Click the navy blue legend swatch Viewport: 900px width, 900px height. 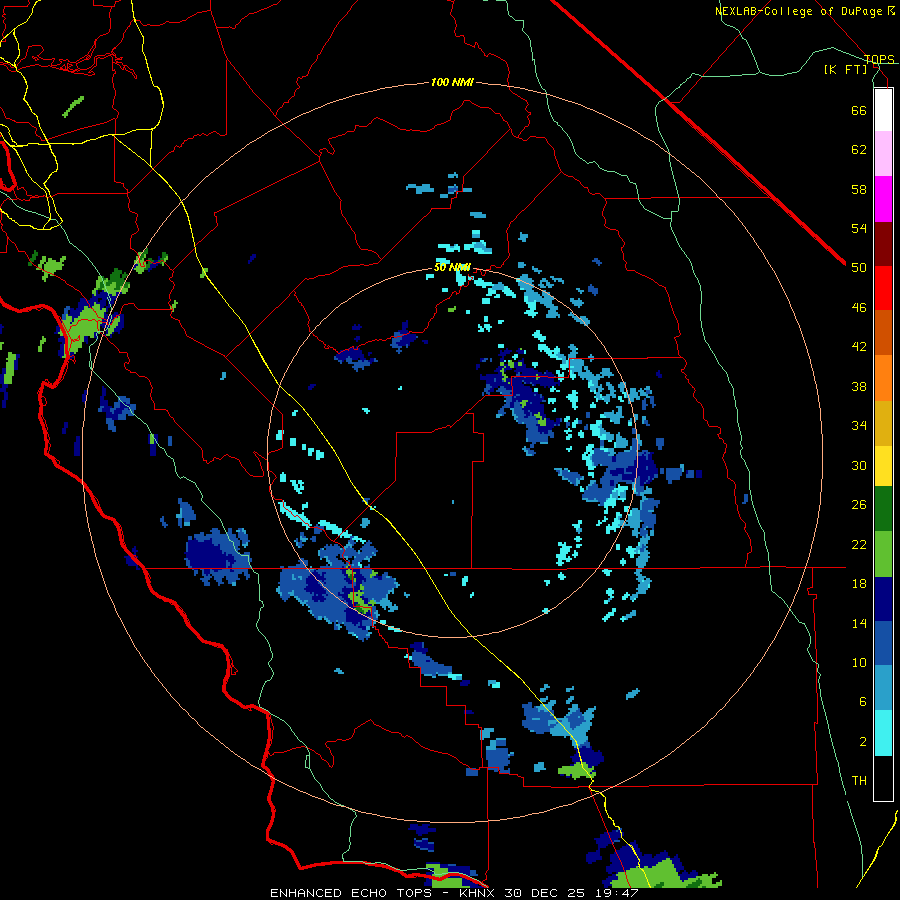(x=883, y=599)
